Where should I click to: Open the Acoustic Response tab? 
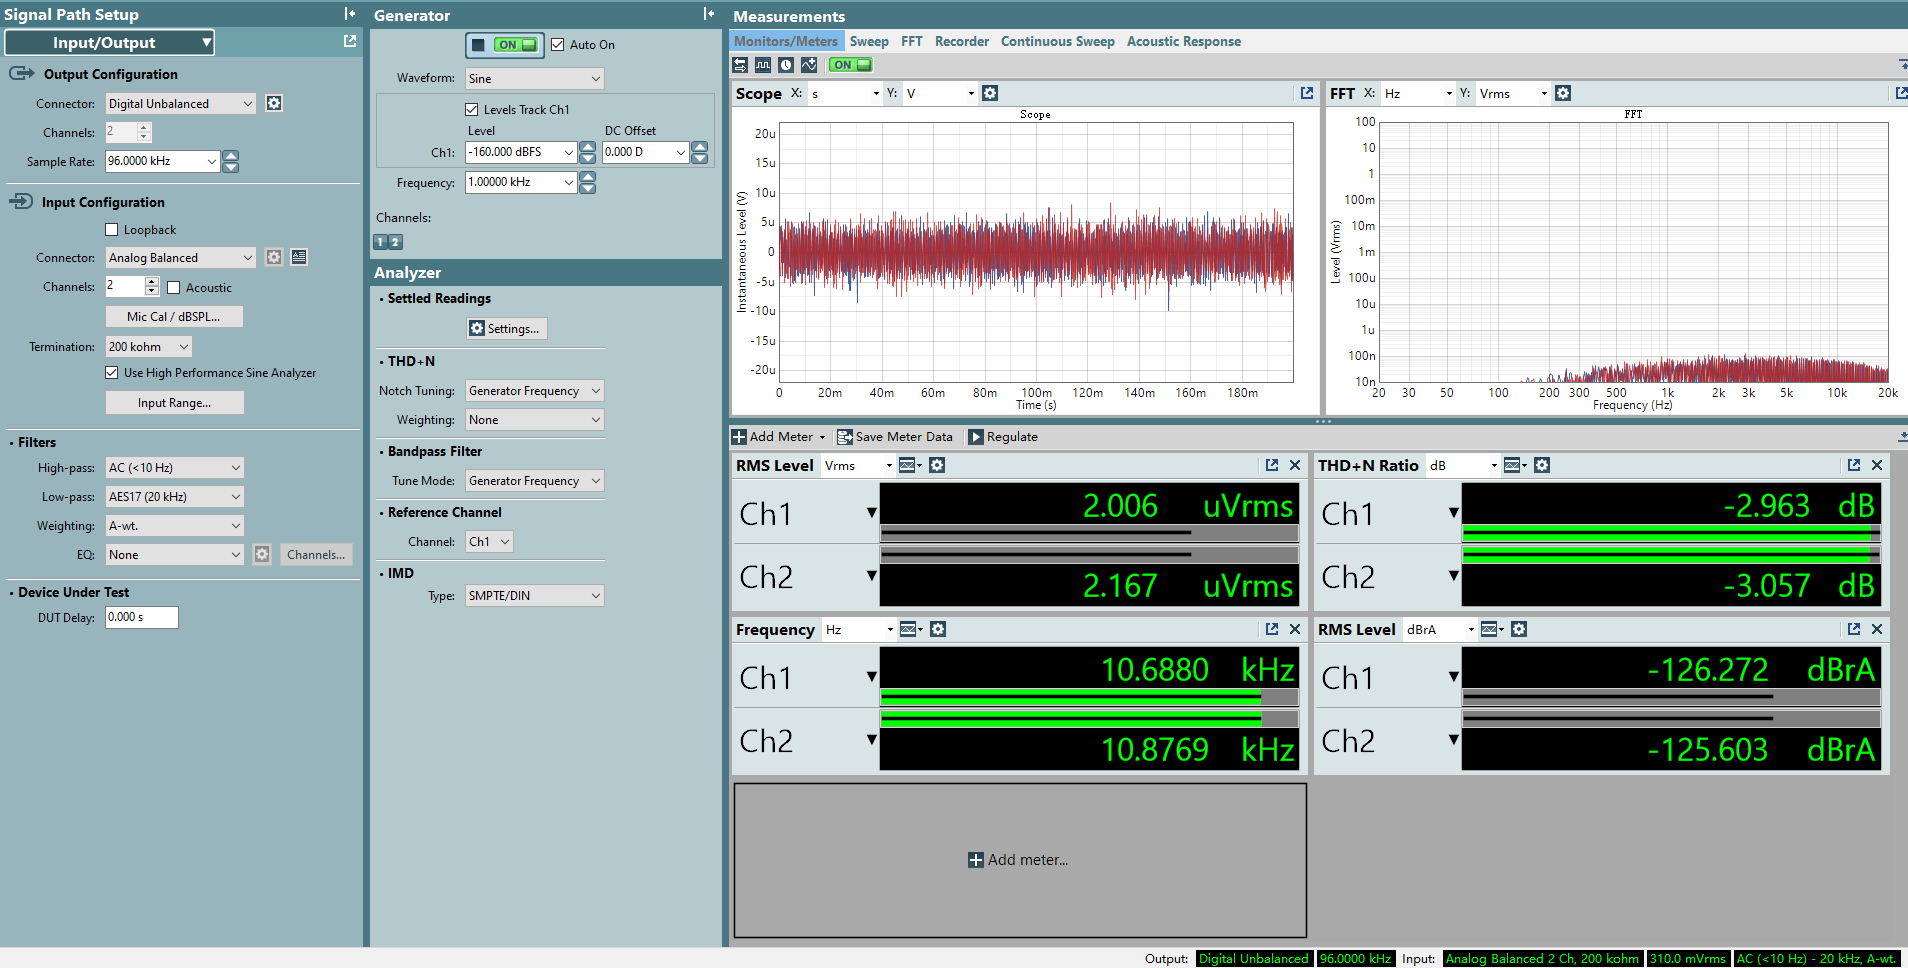click(1184, 41)
